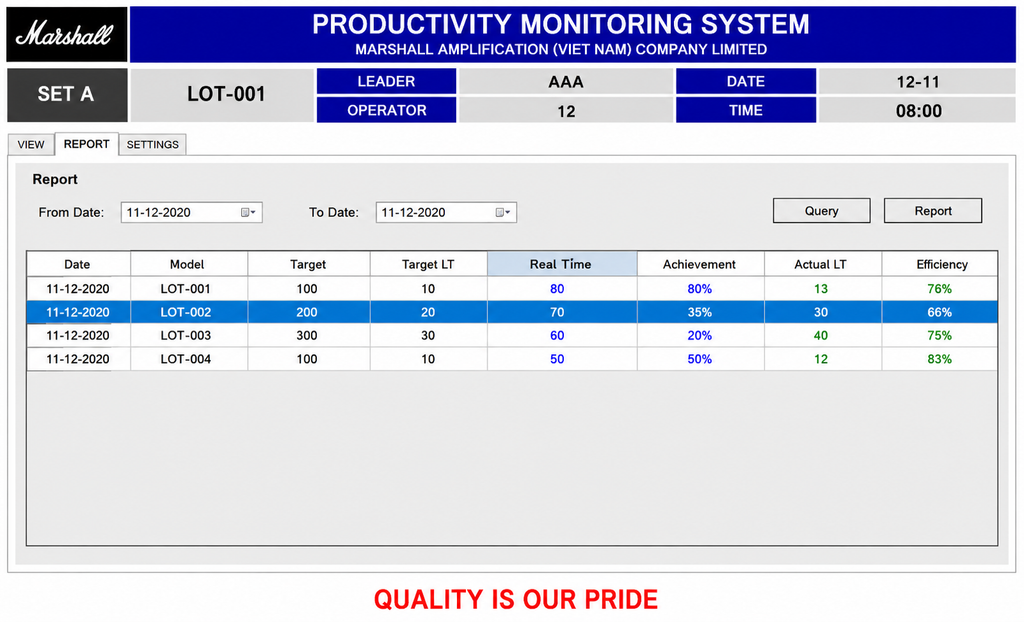Select the LOT-001 model cell in the table
The image size is (1024, 622).
click(188, 289)
